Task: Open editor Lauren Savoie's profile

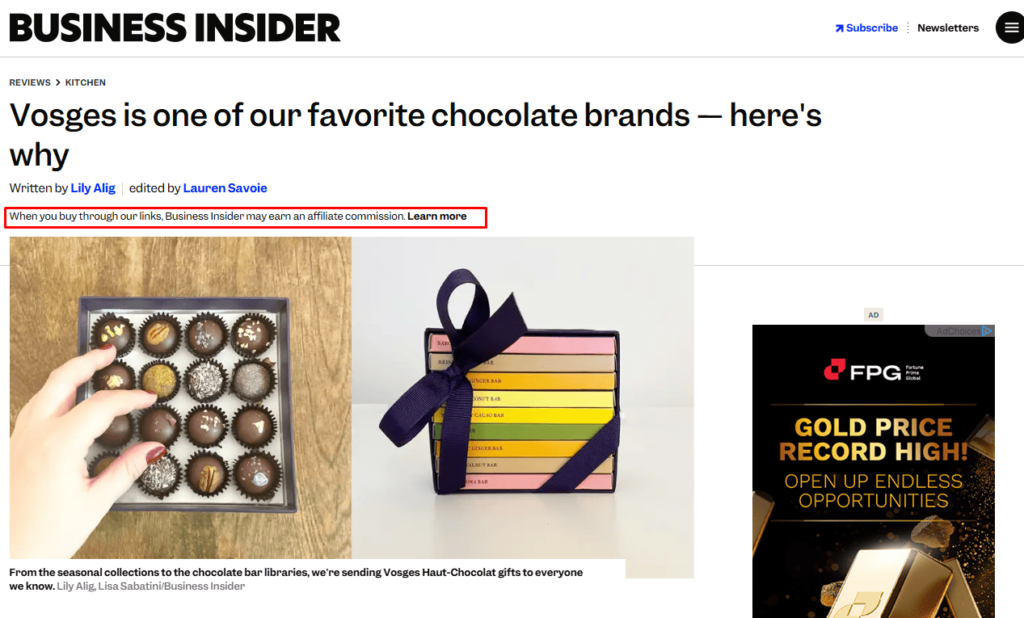Action: pos(225,188)
